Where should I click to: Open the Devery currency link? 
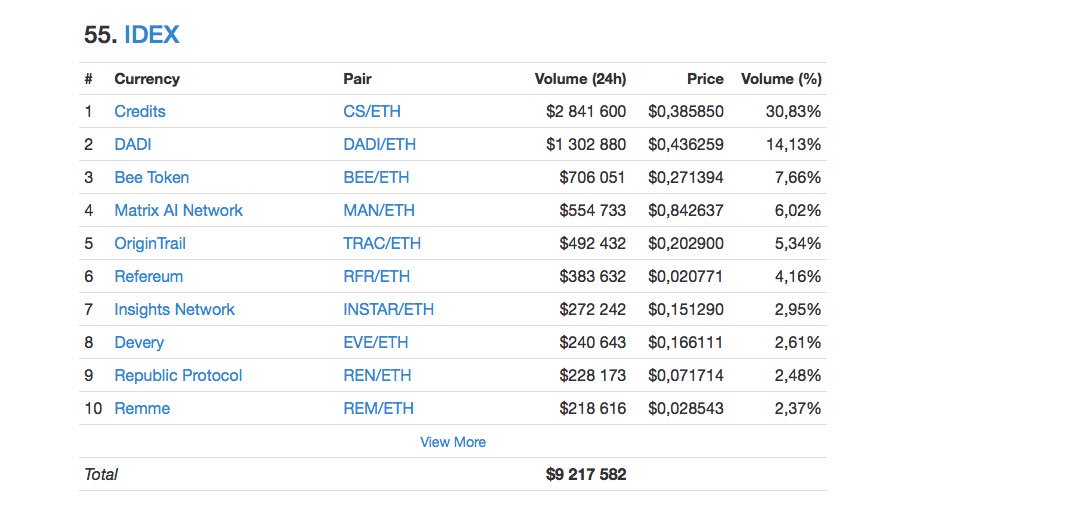[139, 343]
